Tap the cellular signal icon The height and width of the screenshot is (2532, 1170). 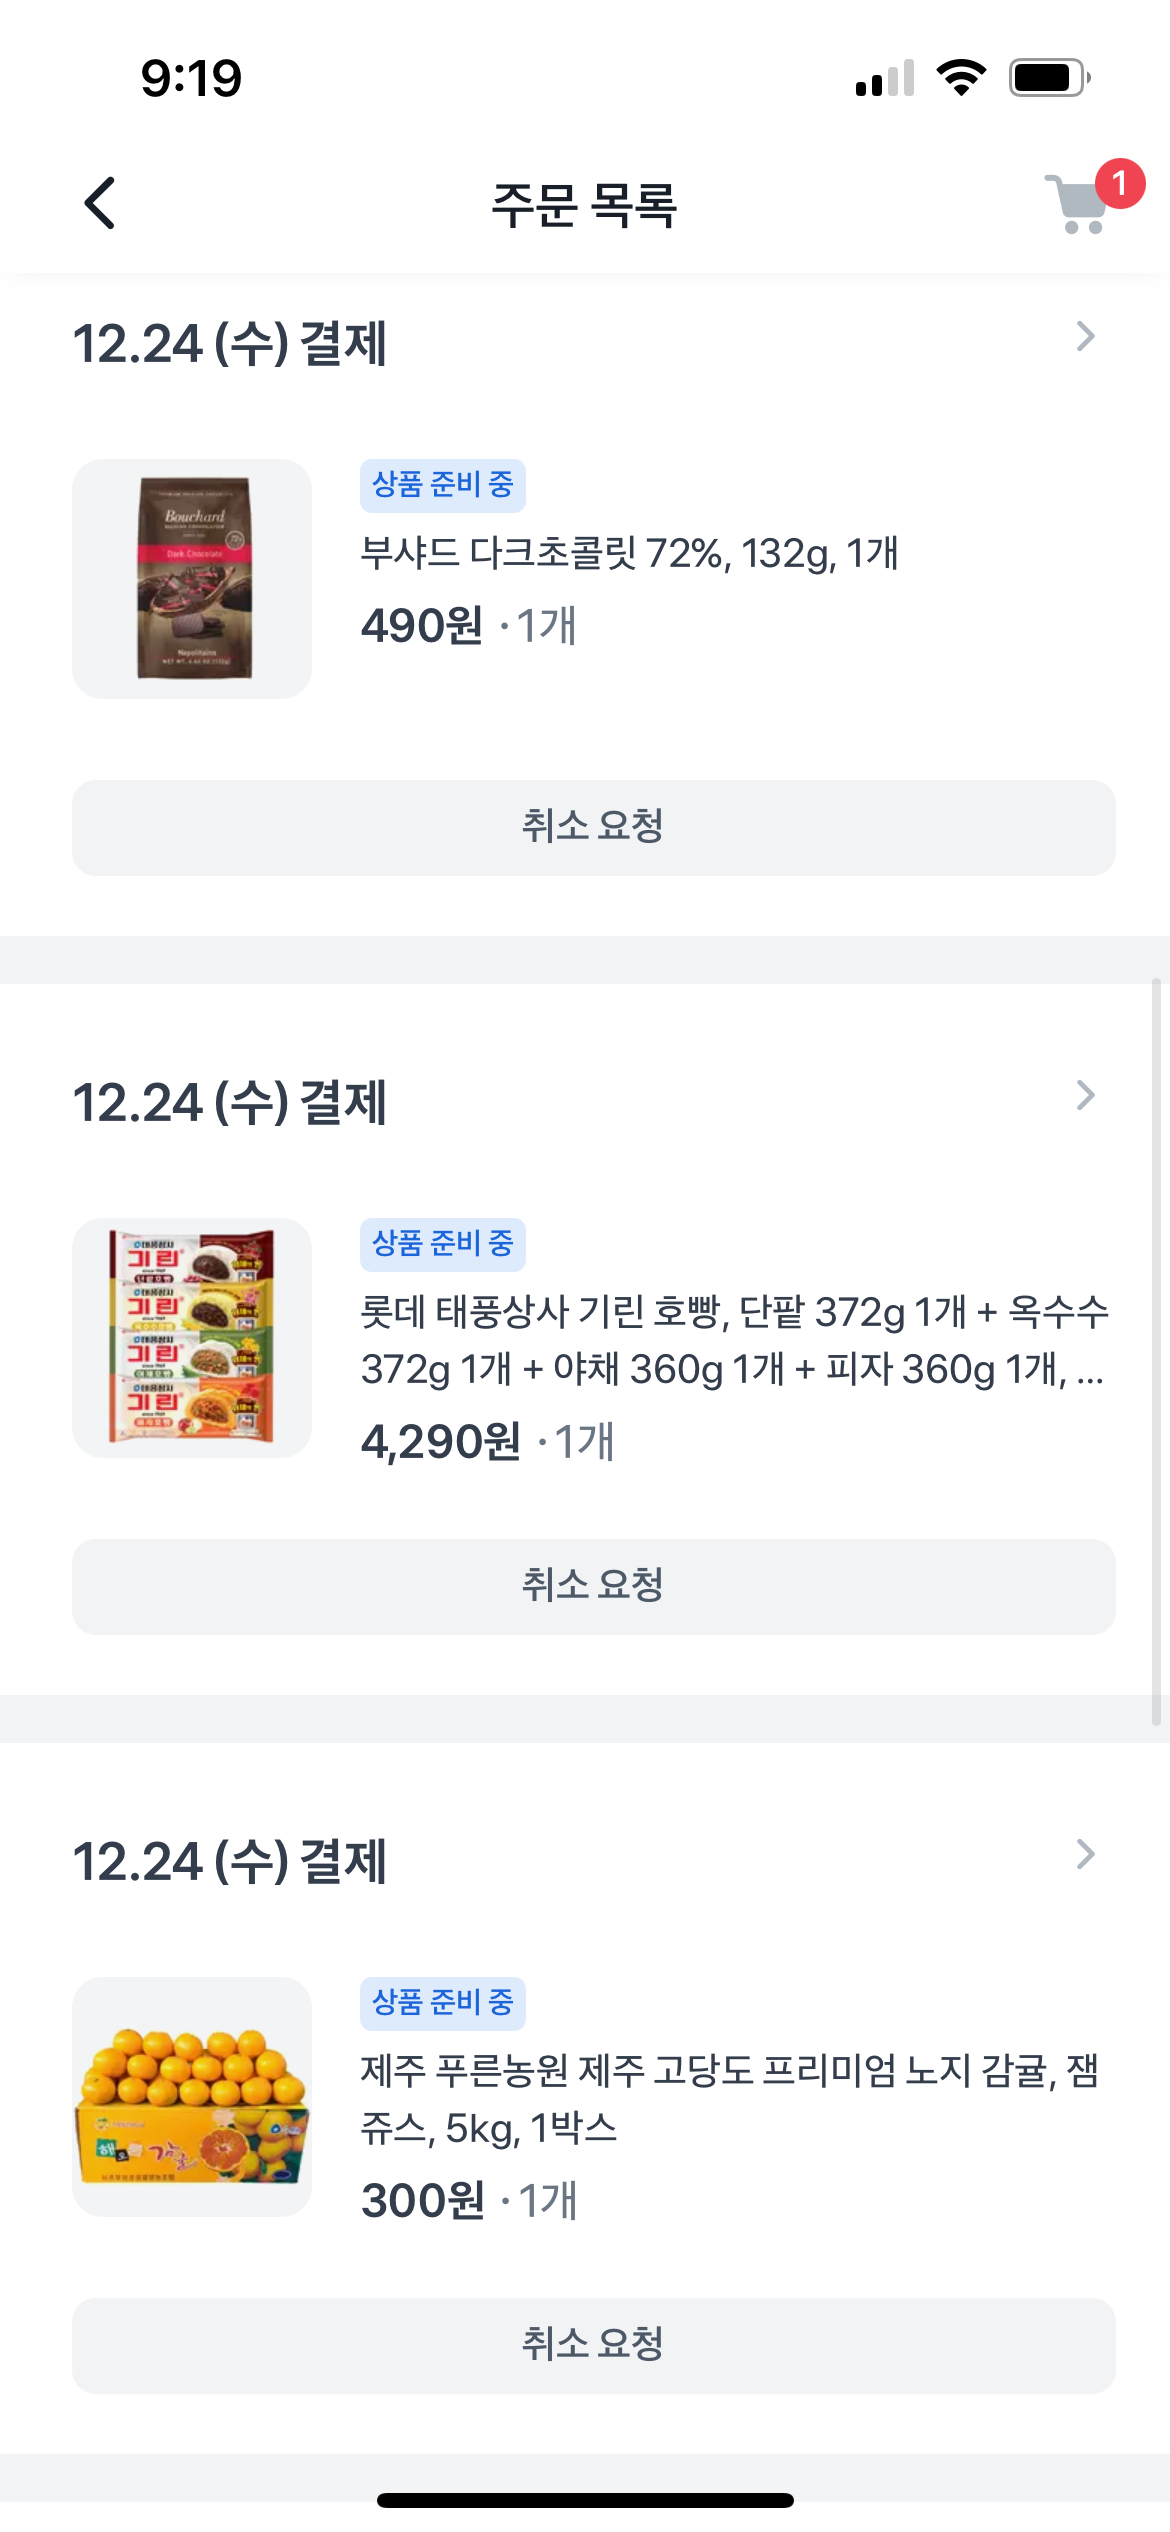[885, 78]
